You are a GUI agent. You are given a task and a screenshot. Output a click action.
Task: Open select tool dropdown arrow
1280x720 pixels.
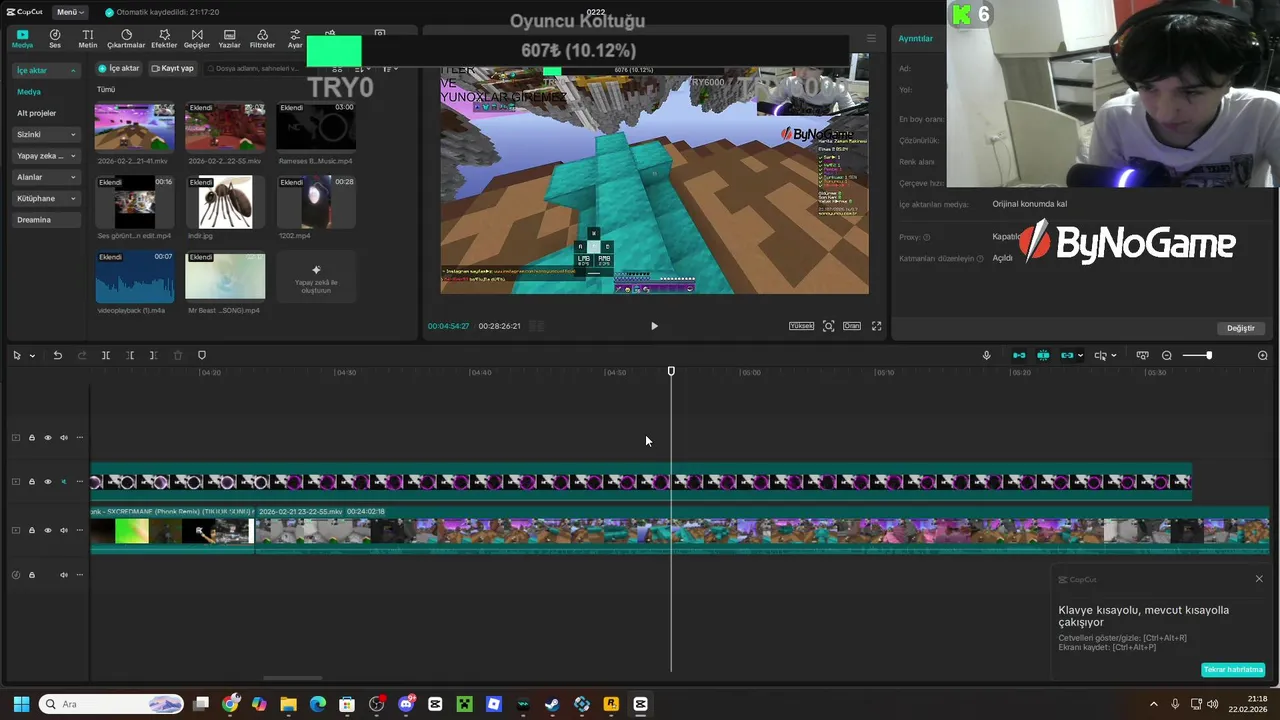point(32,356)
